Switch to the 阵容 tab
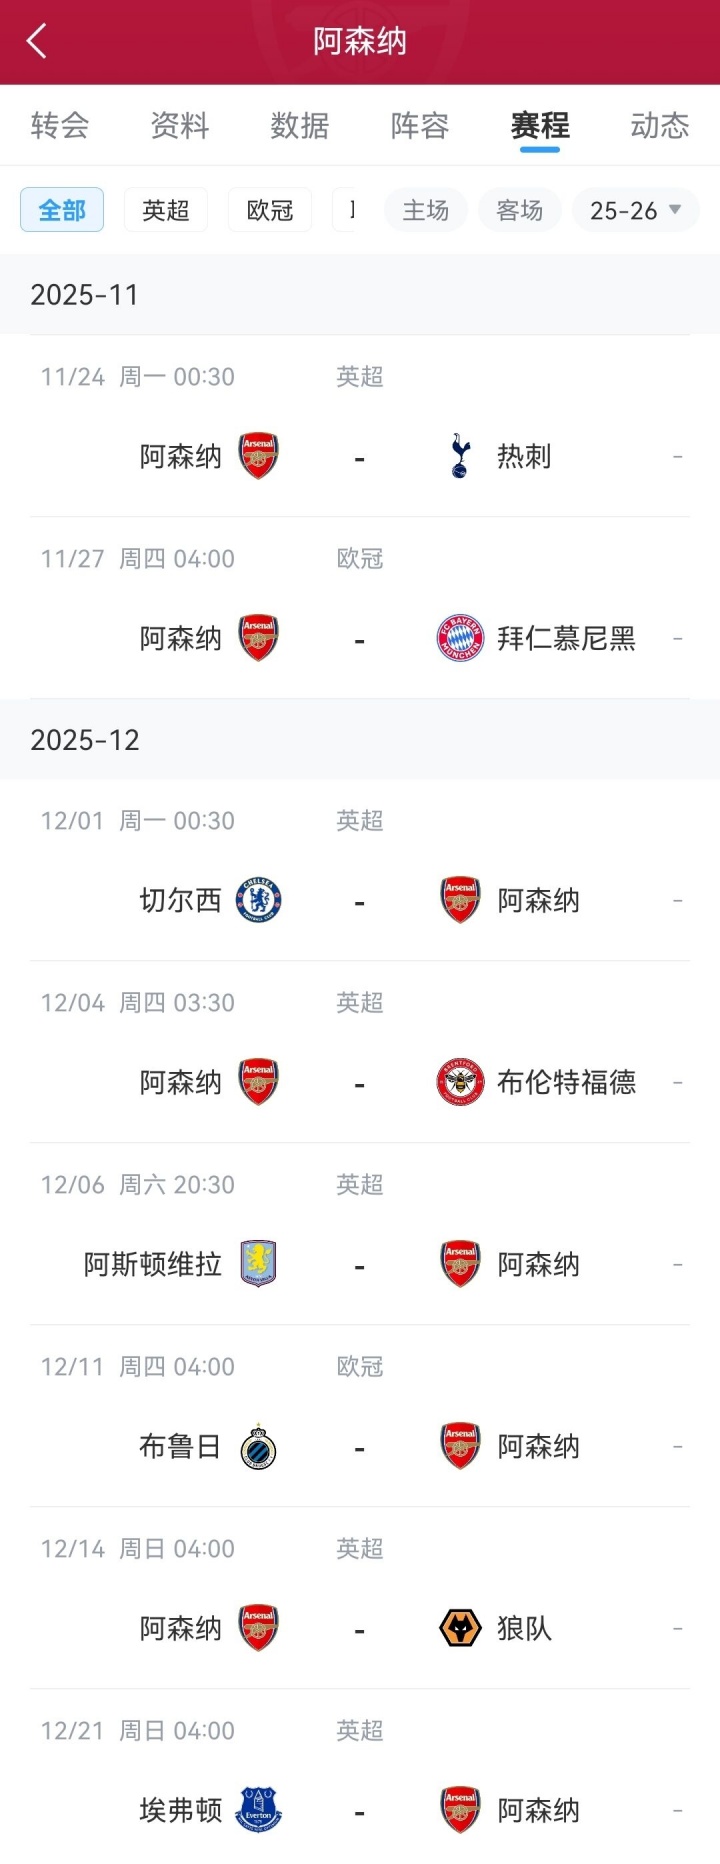 (x=420, y=126)
